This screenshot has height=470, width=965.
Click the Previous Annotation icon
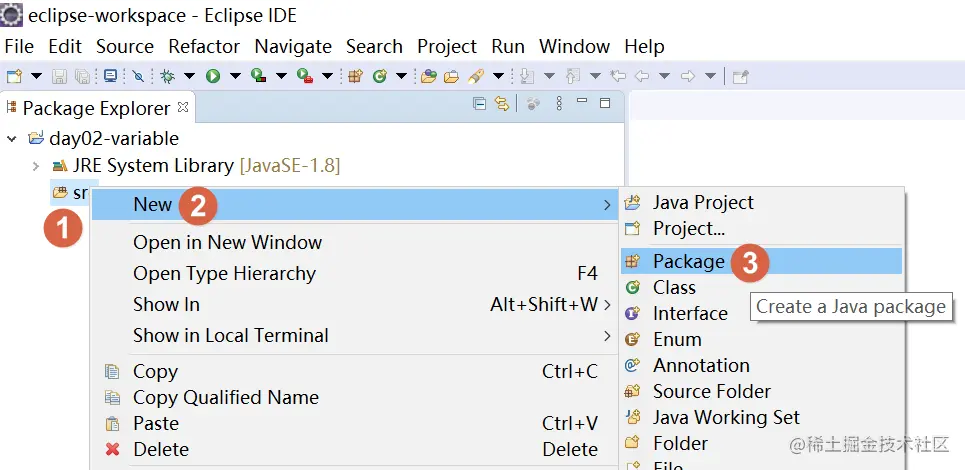click(x=572, y=76)
